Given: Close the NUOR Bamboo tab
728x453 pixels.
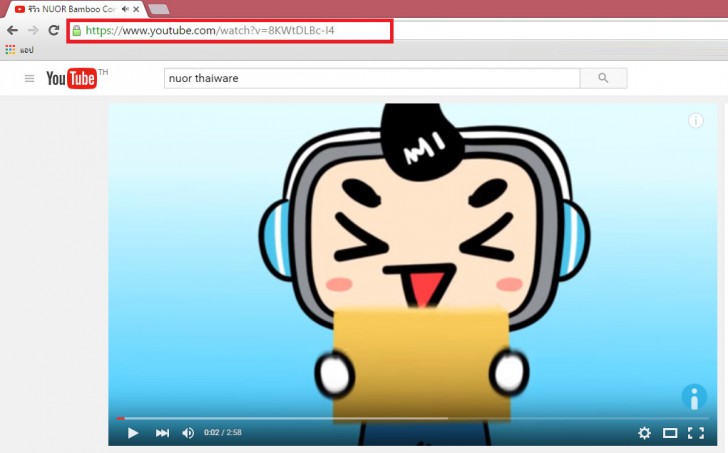Looking at the screenshot, I should point(136,9).
